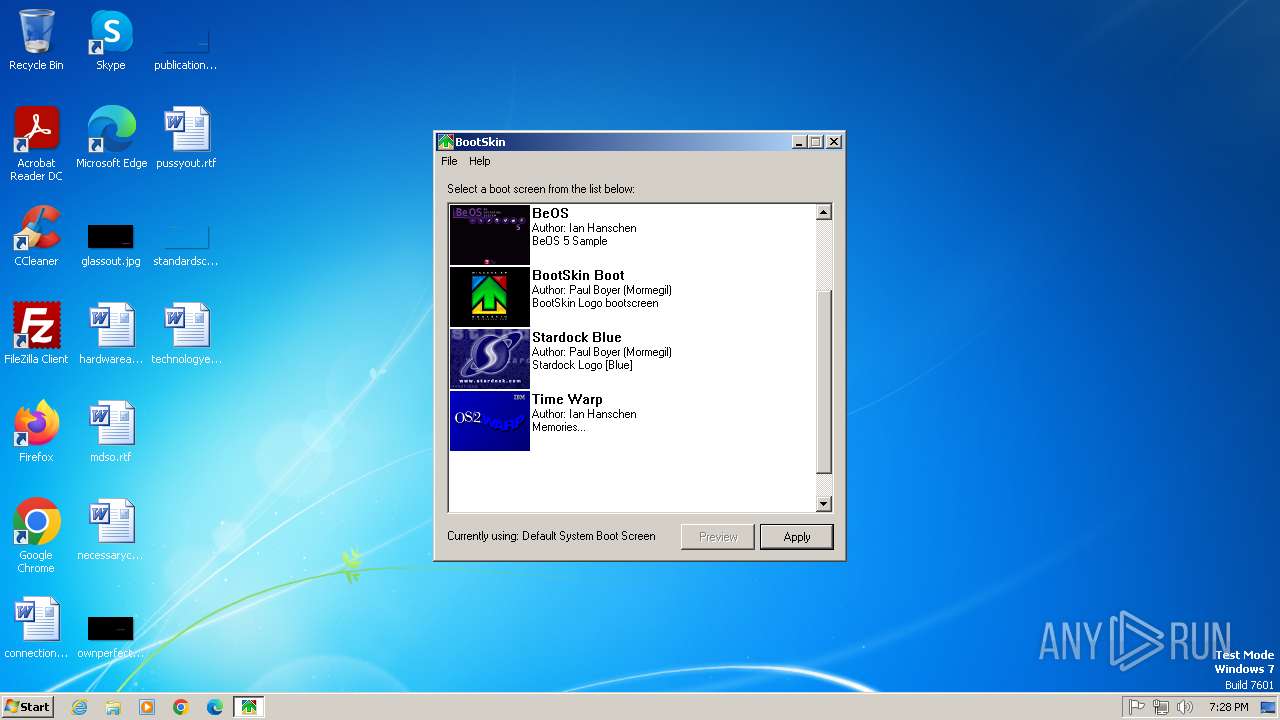The width and height of the screenshot is (1280, 720).
Task: Click the Preview button
Action: [x=718, y=537]
